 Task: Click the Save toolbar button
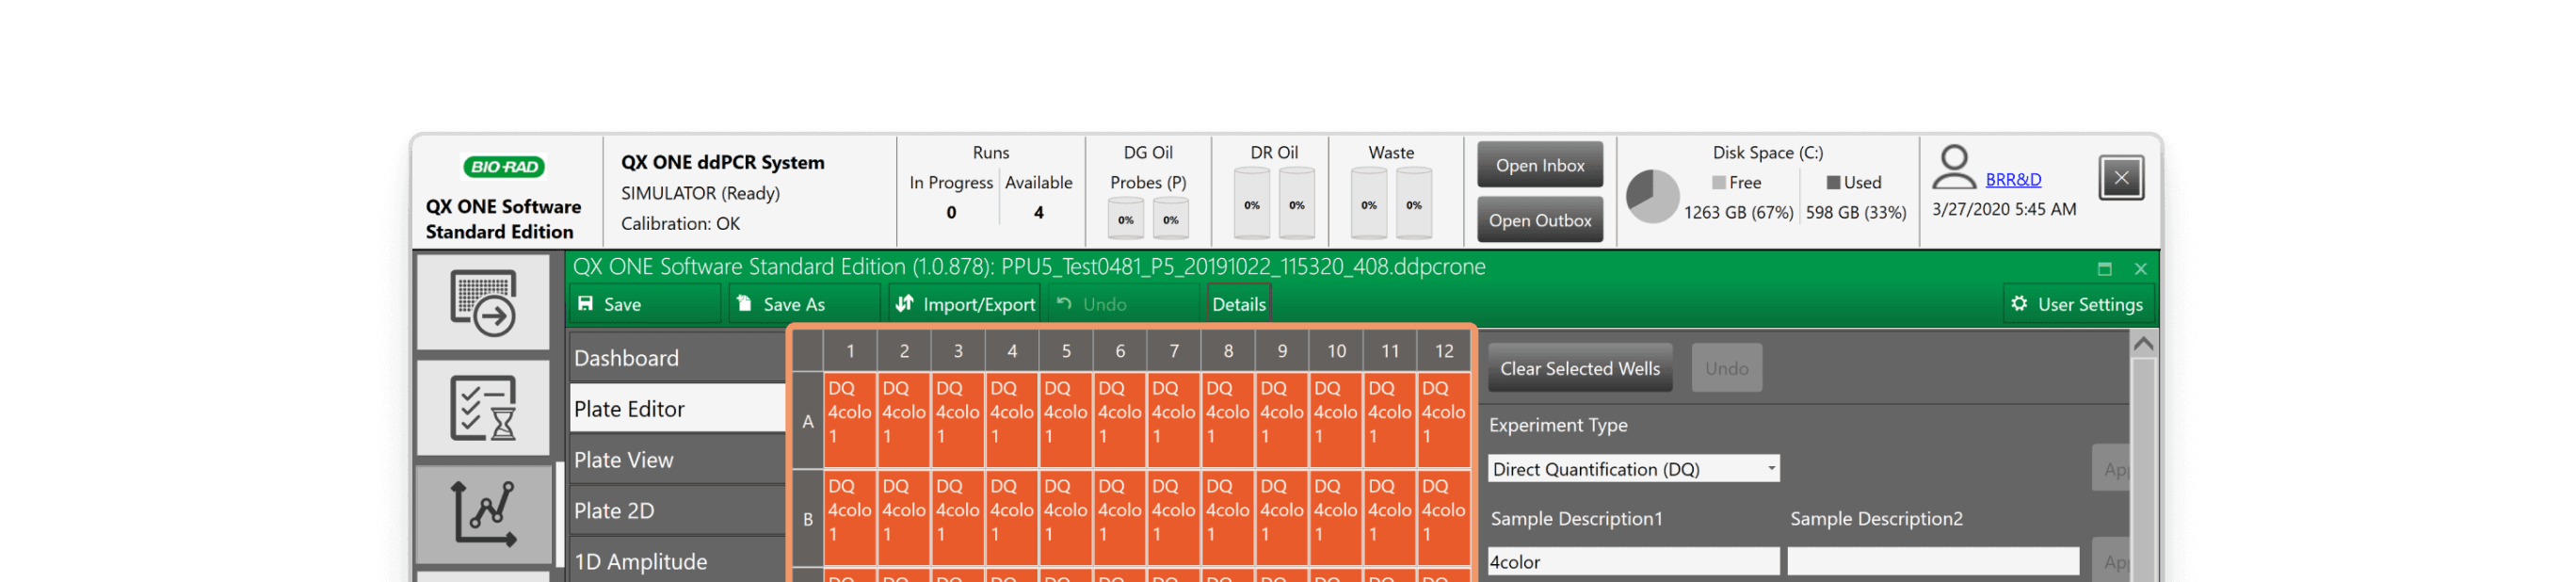point(645,304)
